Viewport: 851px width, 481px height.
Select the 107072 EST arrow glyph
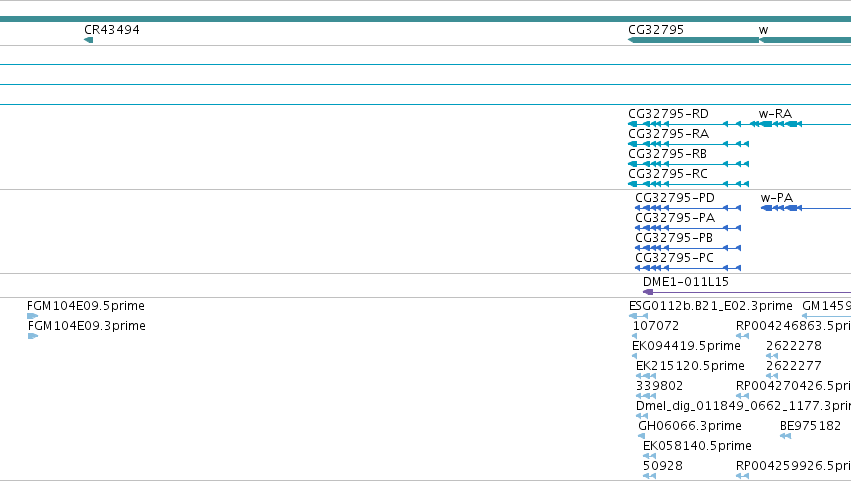[635, 336]
